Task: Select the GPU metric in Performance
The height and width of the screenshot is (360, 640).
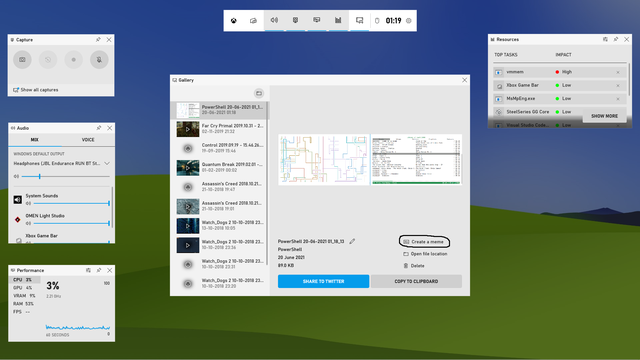Action: click(24, 288)
